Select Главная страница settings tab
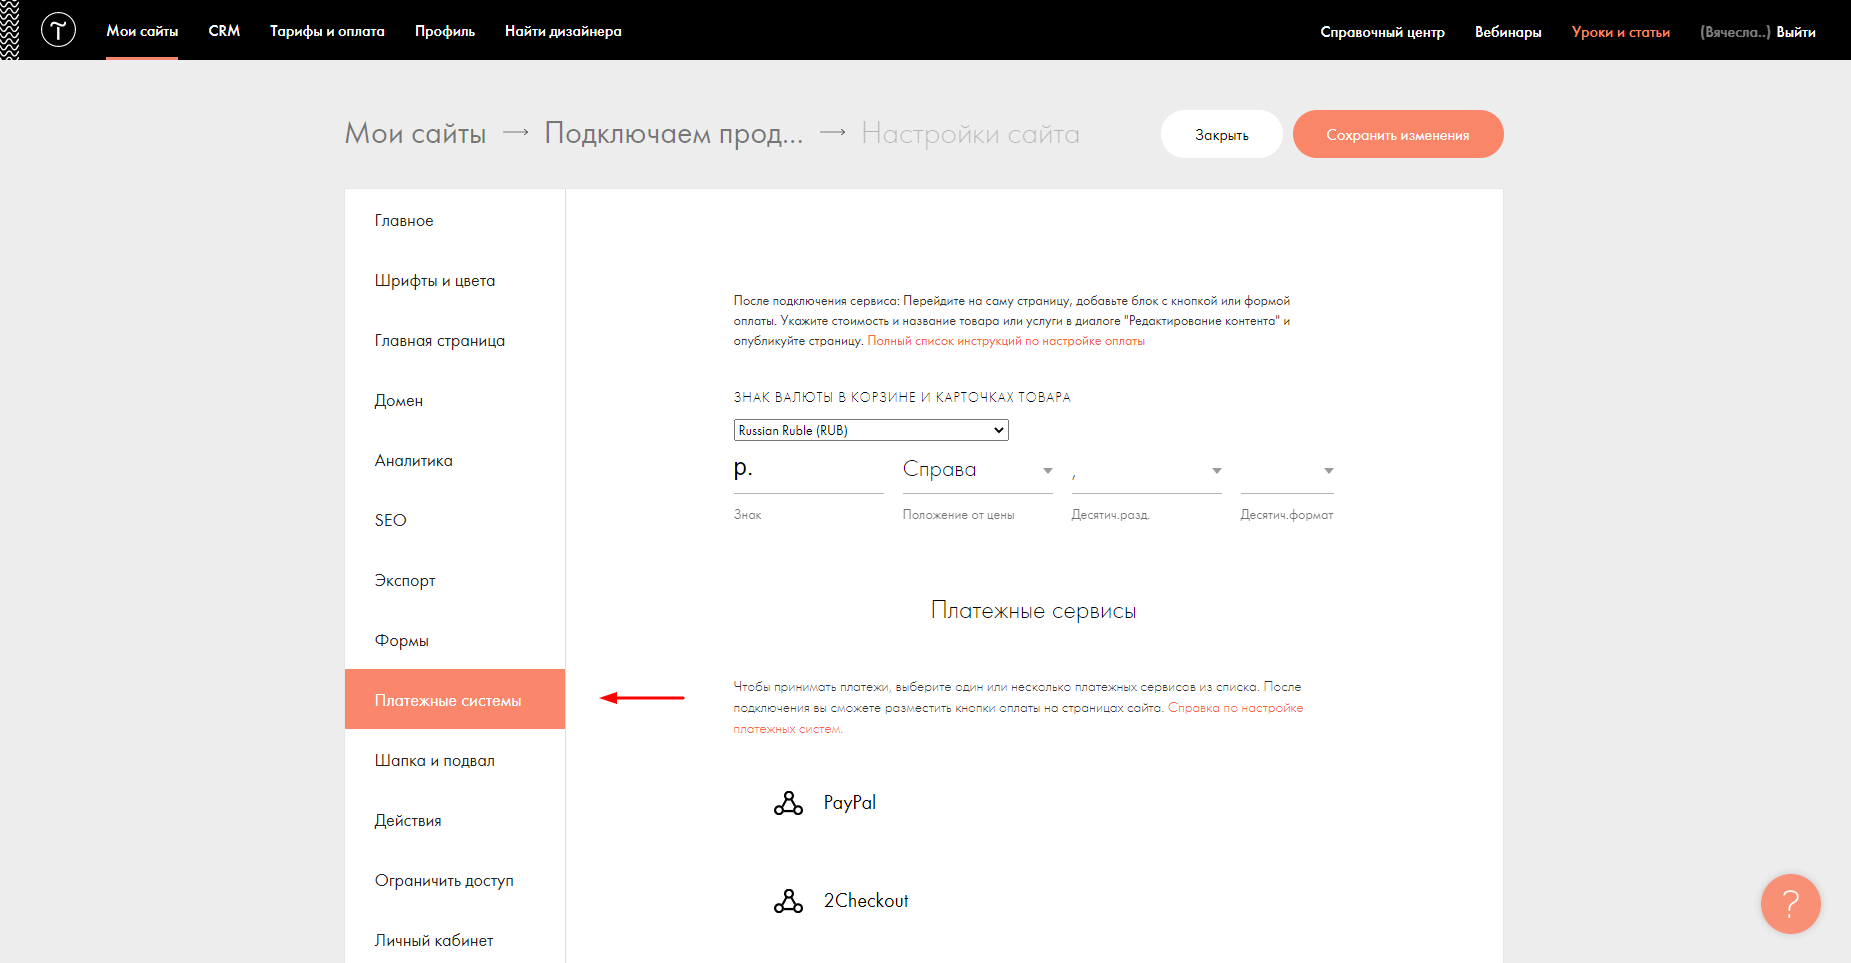The image size is (1851, 963). tap(455, 340)
